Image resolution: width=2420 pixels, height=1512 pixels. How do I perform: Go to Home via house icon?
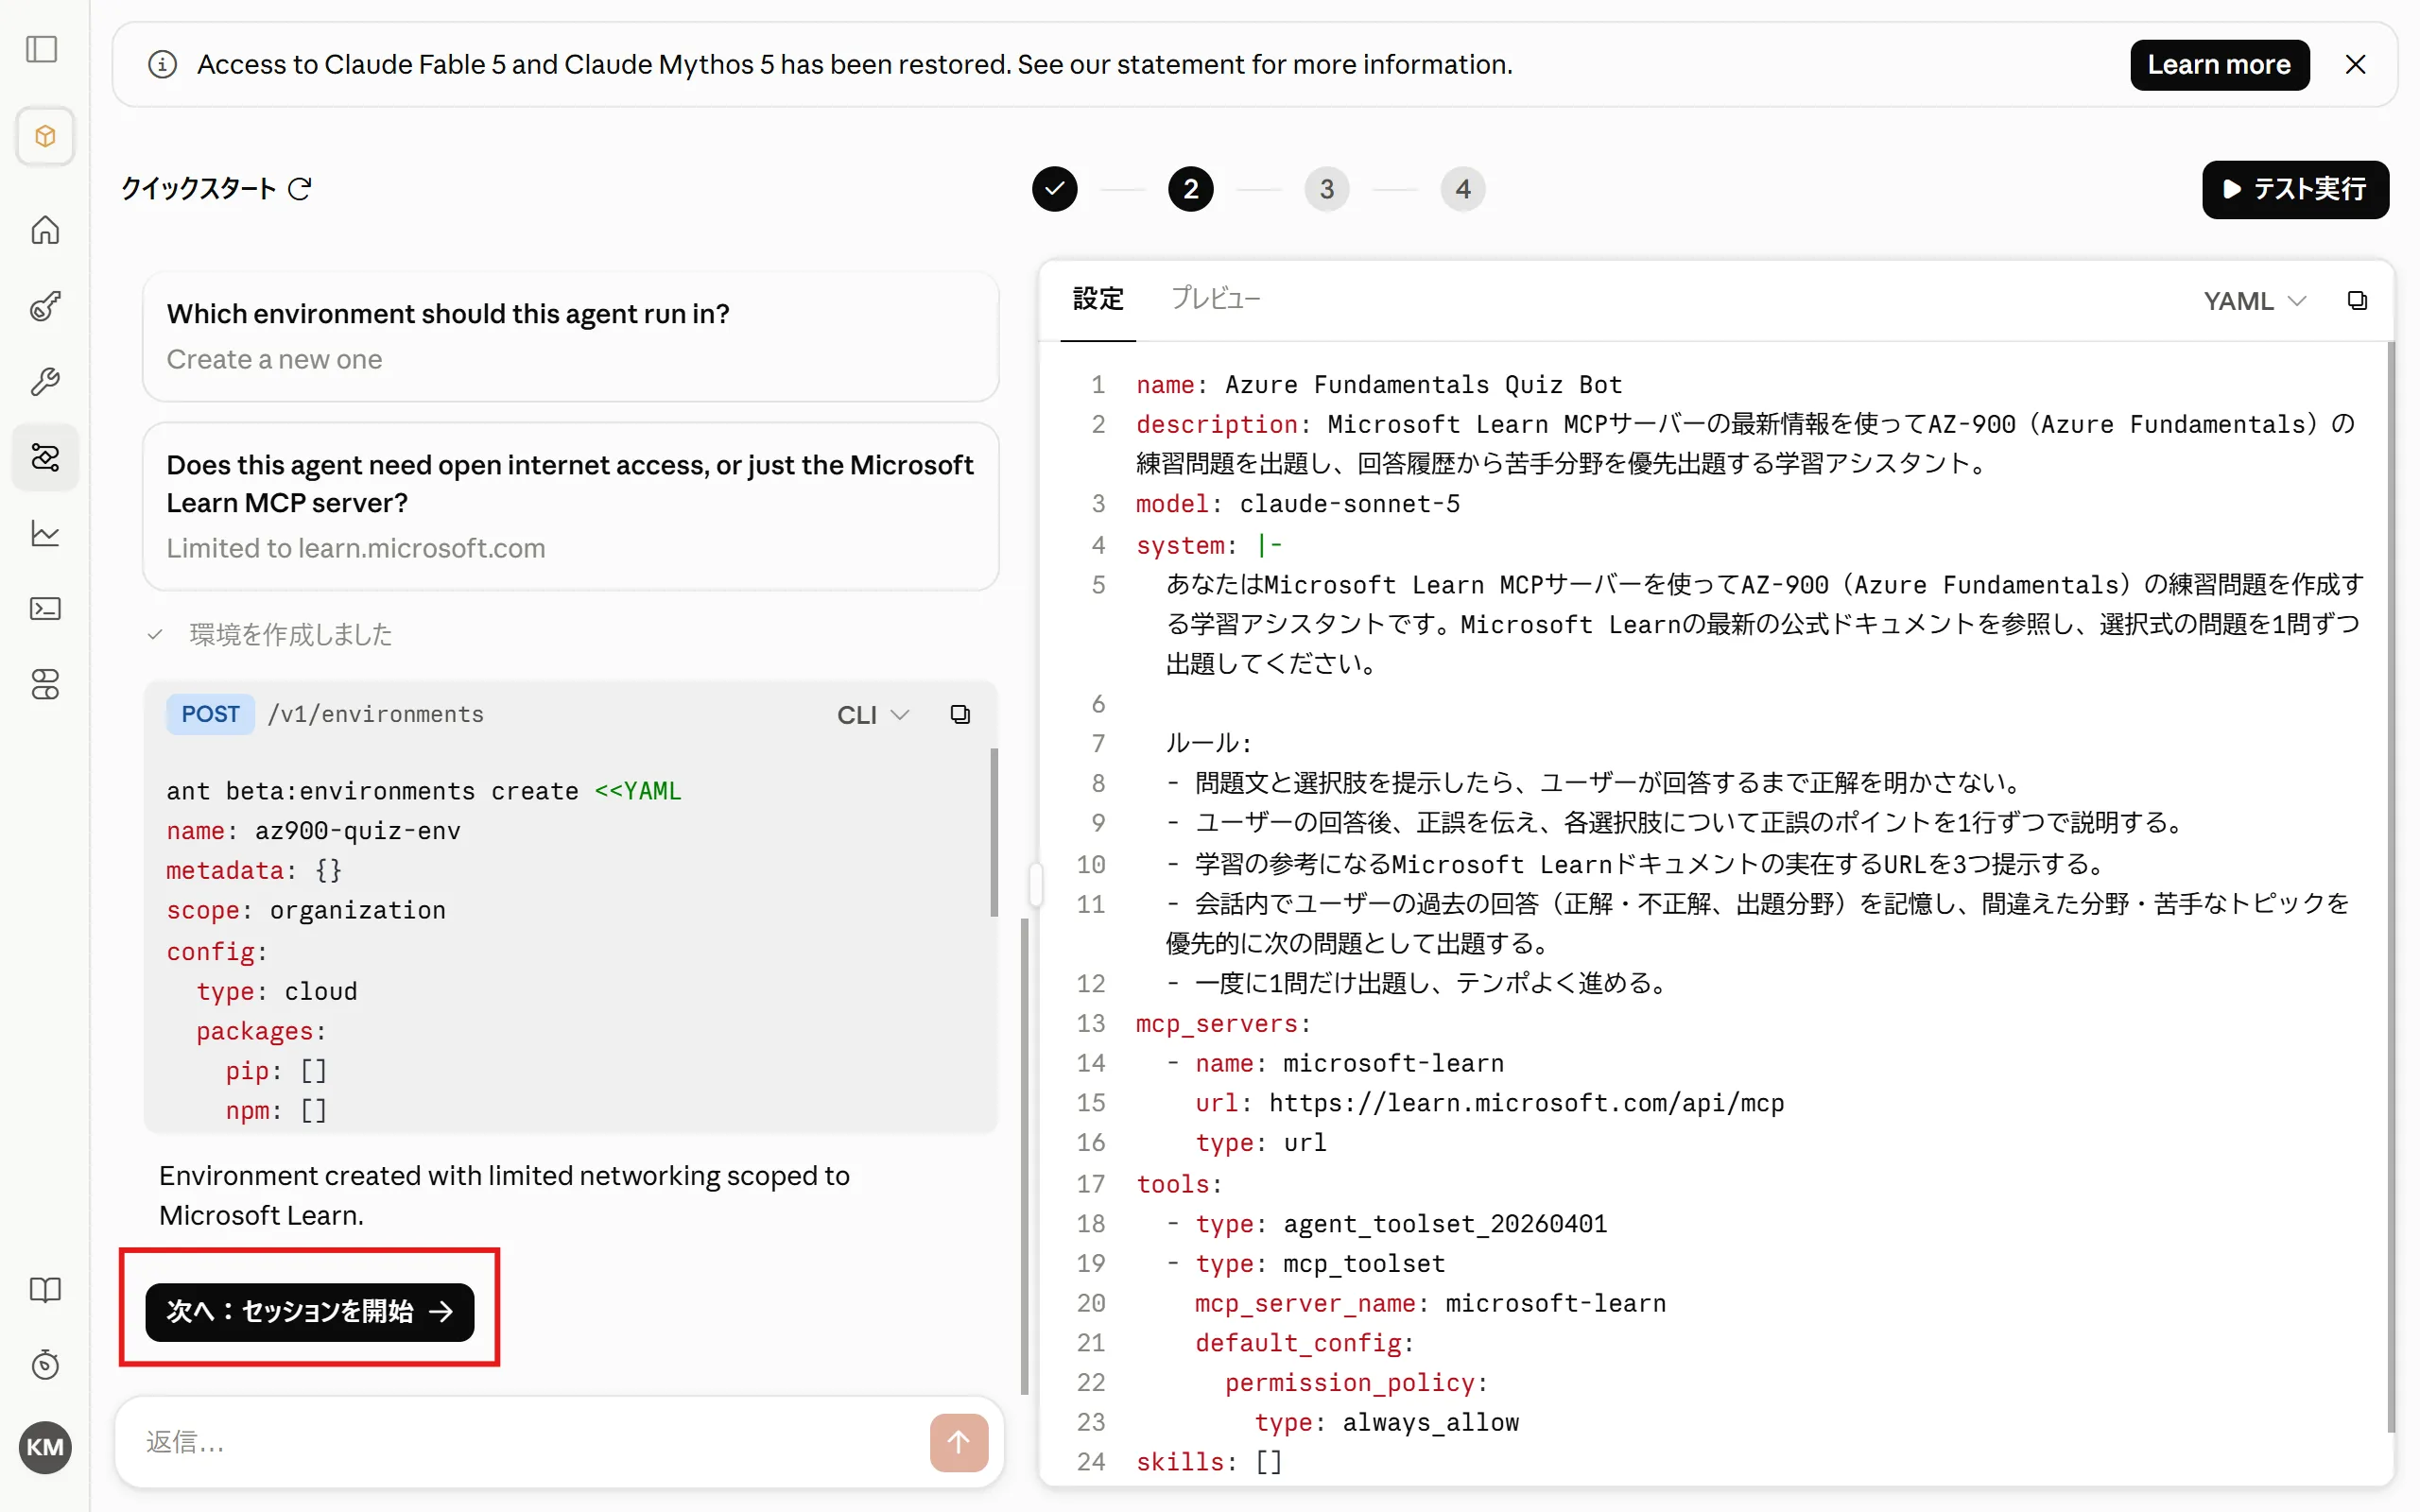coord(45,230)
